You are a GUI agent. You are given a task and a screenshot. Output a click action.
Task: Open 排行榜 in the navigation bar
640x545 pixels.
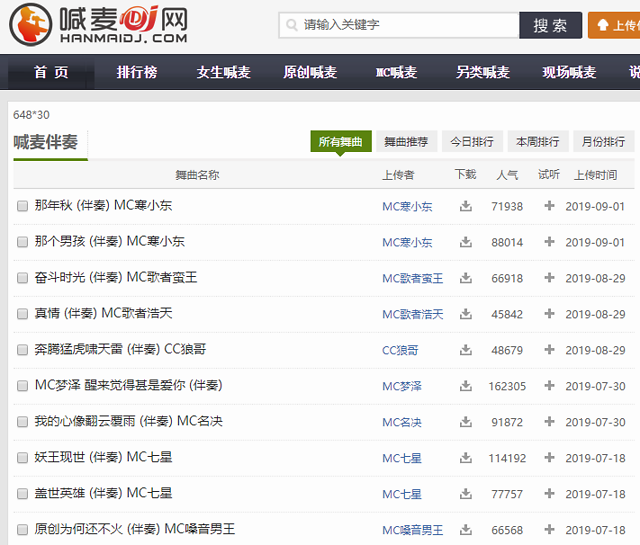pyautogui.click(x=137, y=73)
